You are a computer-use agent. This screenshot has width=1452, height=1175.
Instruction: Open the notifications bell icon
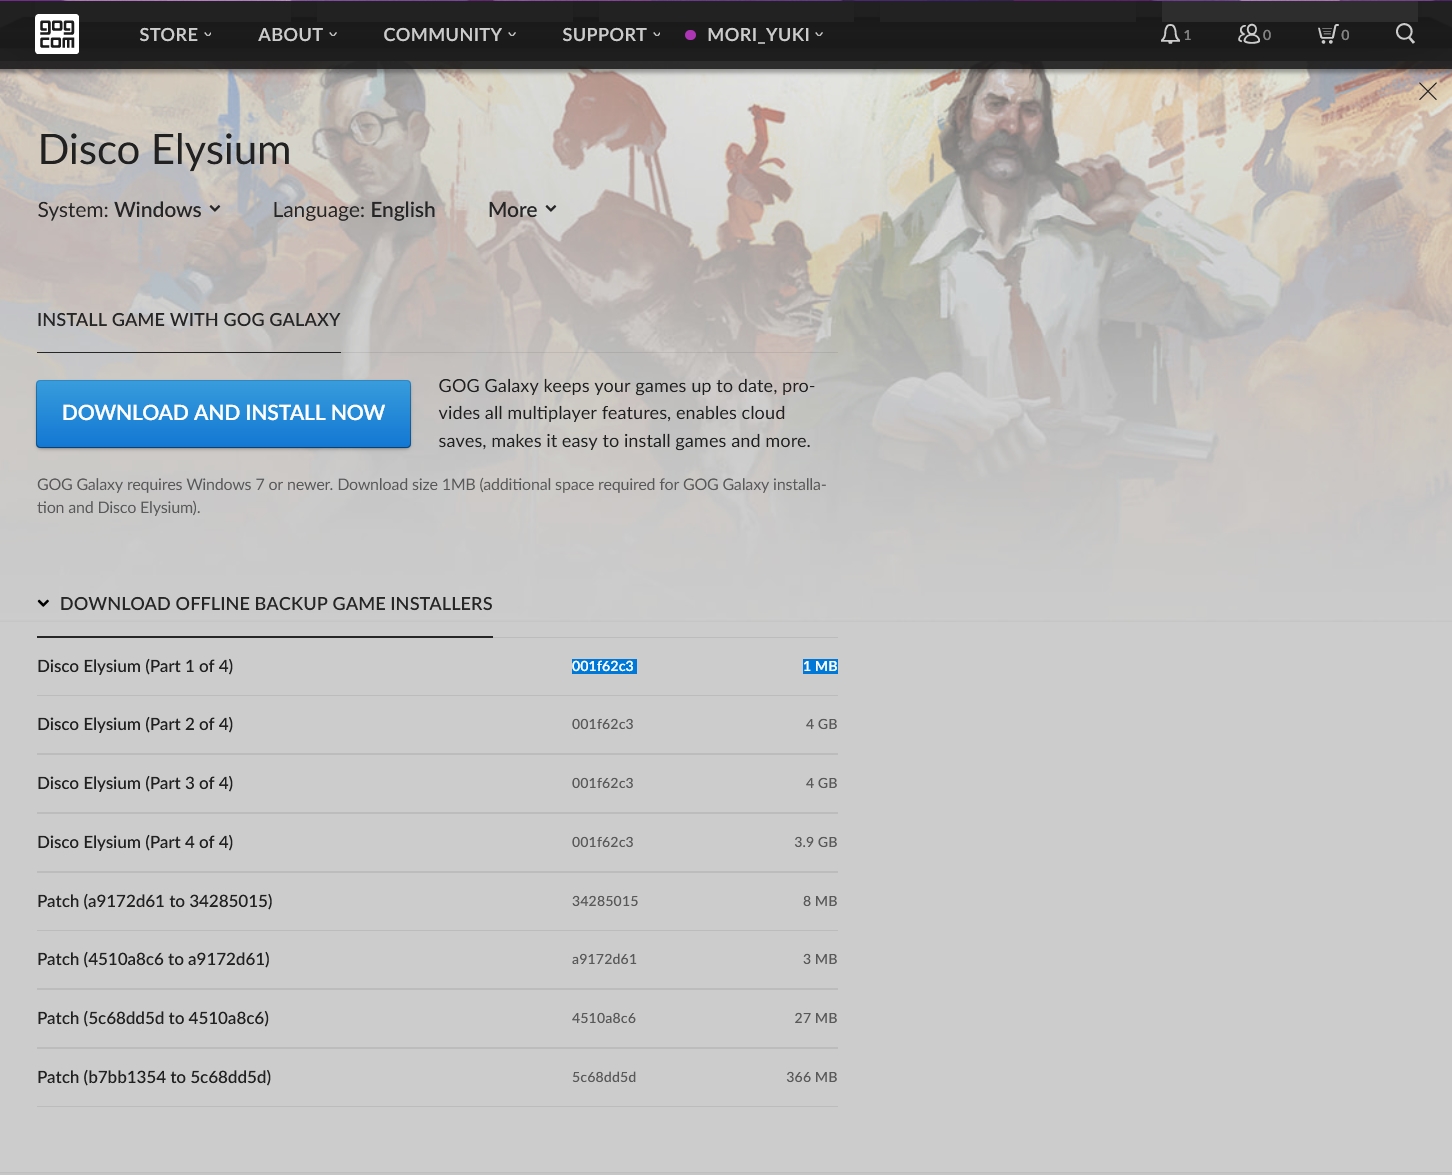coord(1170,34)
